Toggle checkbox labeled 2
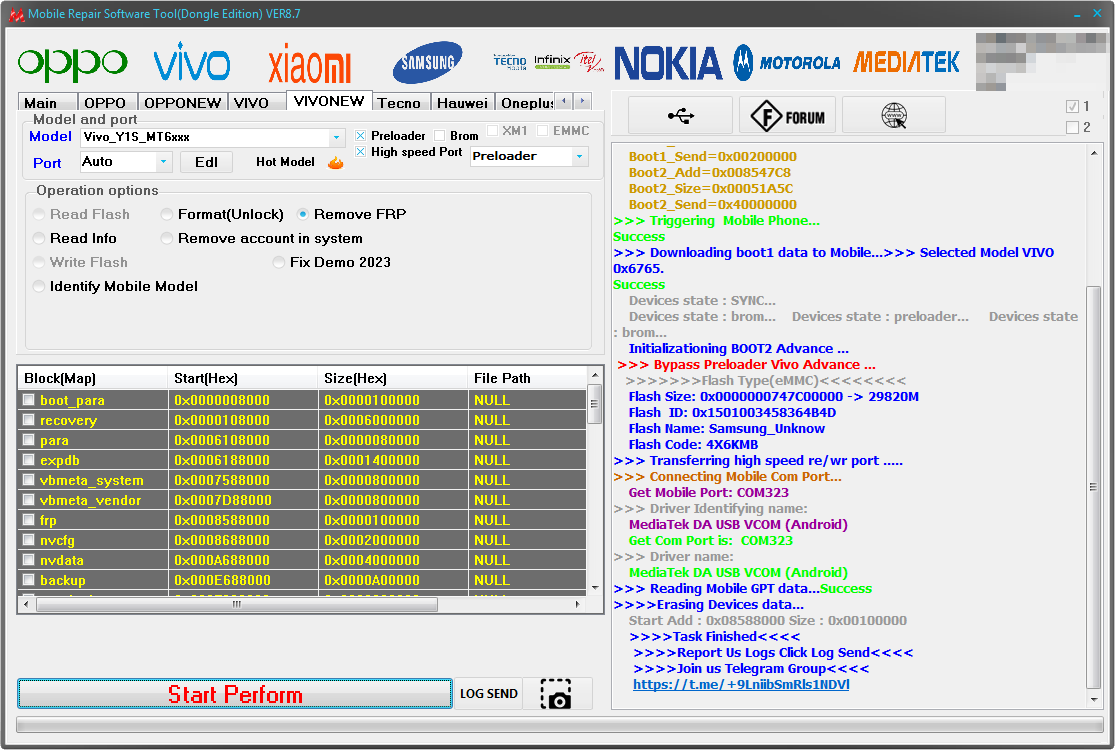1115x750 pixels. (x=1072, y=127)
